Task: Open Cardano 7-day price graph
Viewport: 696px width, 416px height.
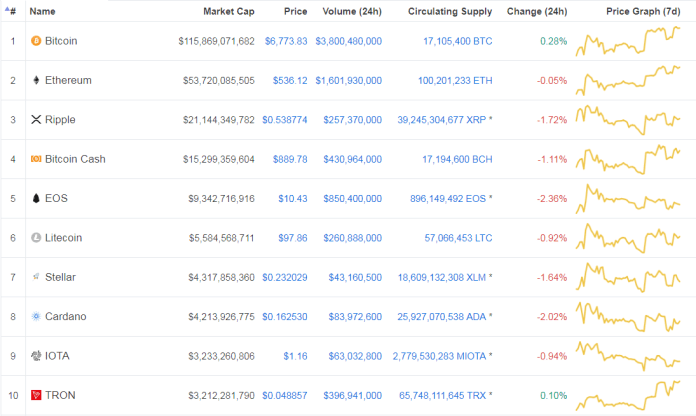Action: [628, 317]
